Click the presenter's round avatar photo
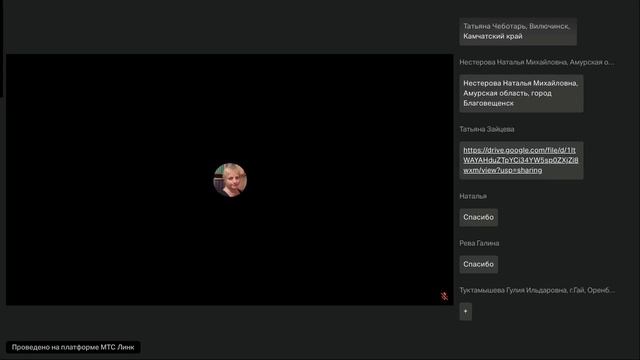This screenshot has height=360, width=640. click(x=230, y=180)
